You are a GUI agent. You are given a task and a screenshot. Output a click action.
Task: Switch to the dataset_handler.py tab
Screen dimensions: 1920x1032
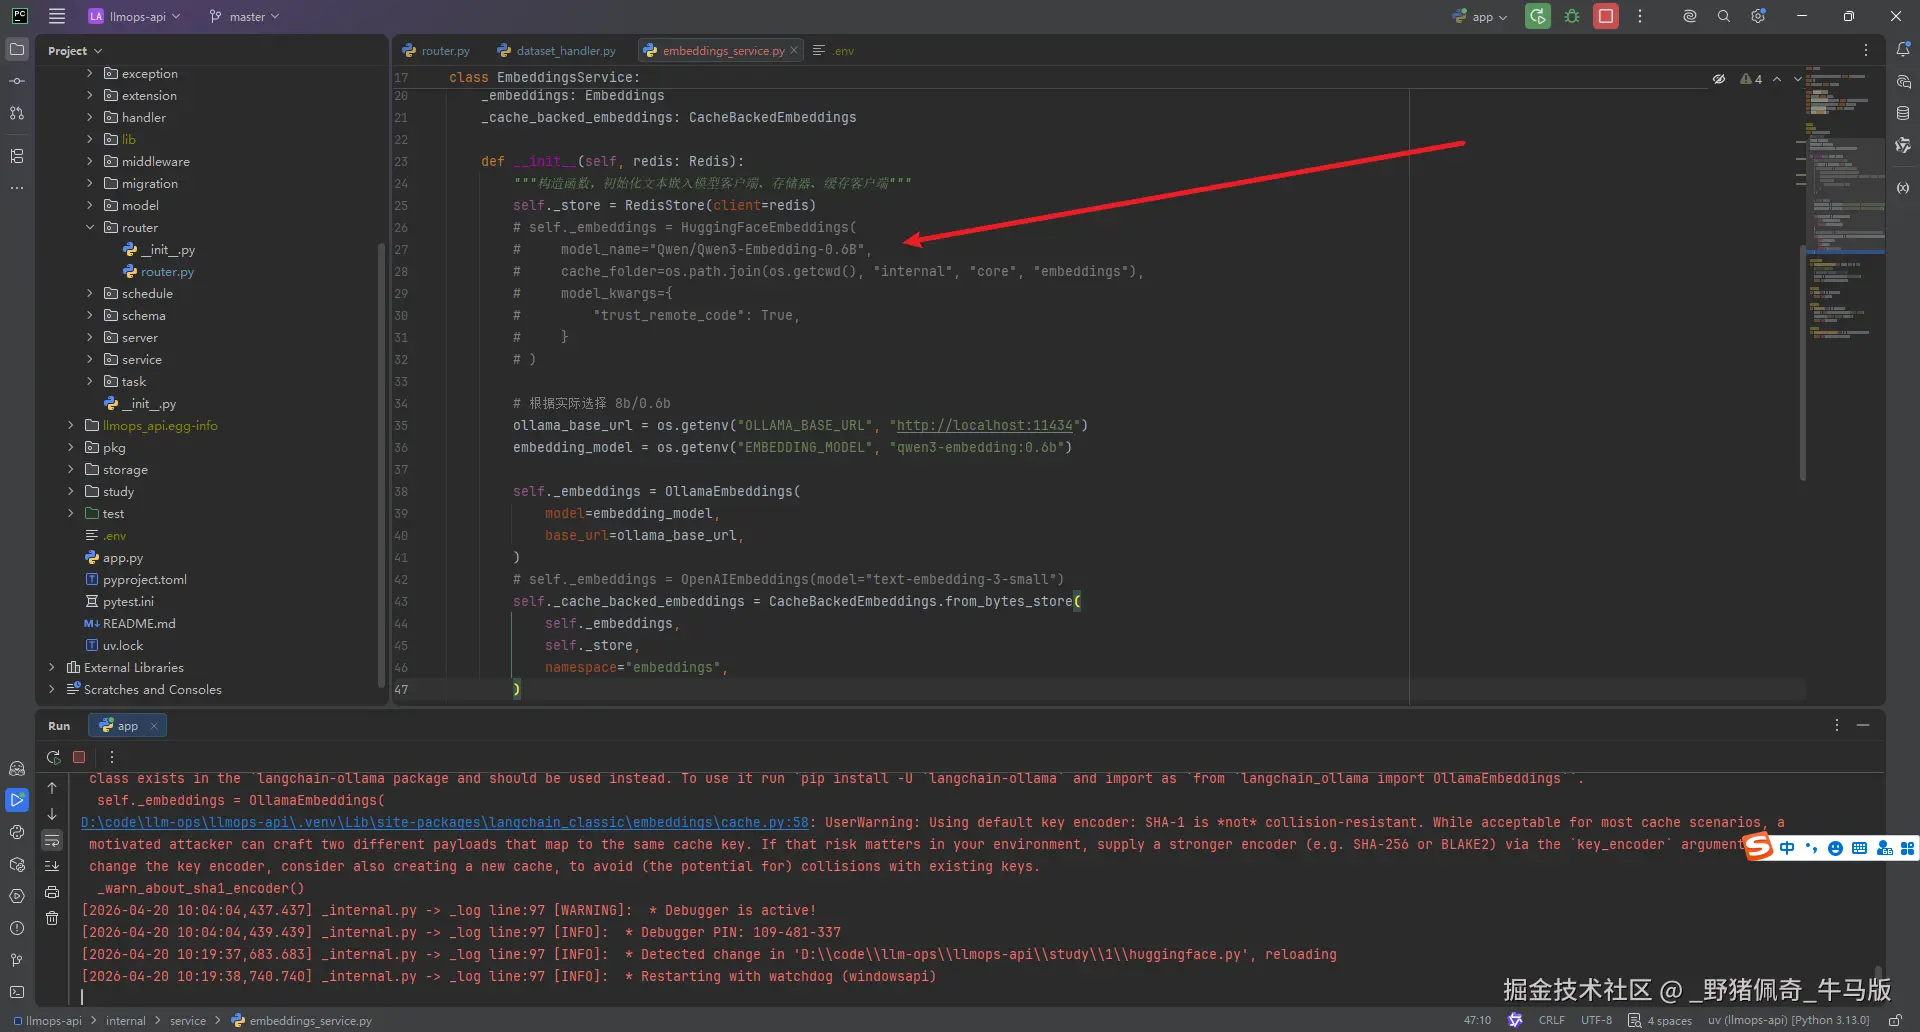[565, 51]
